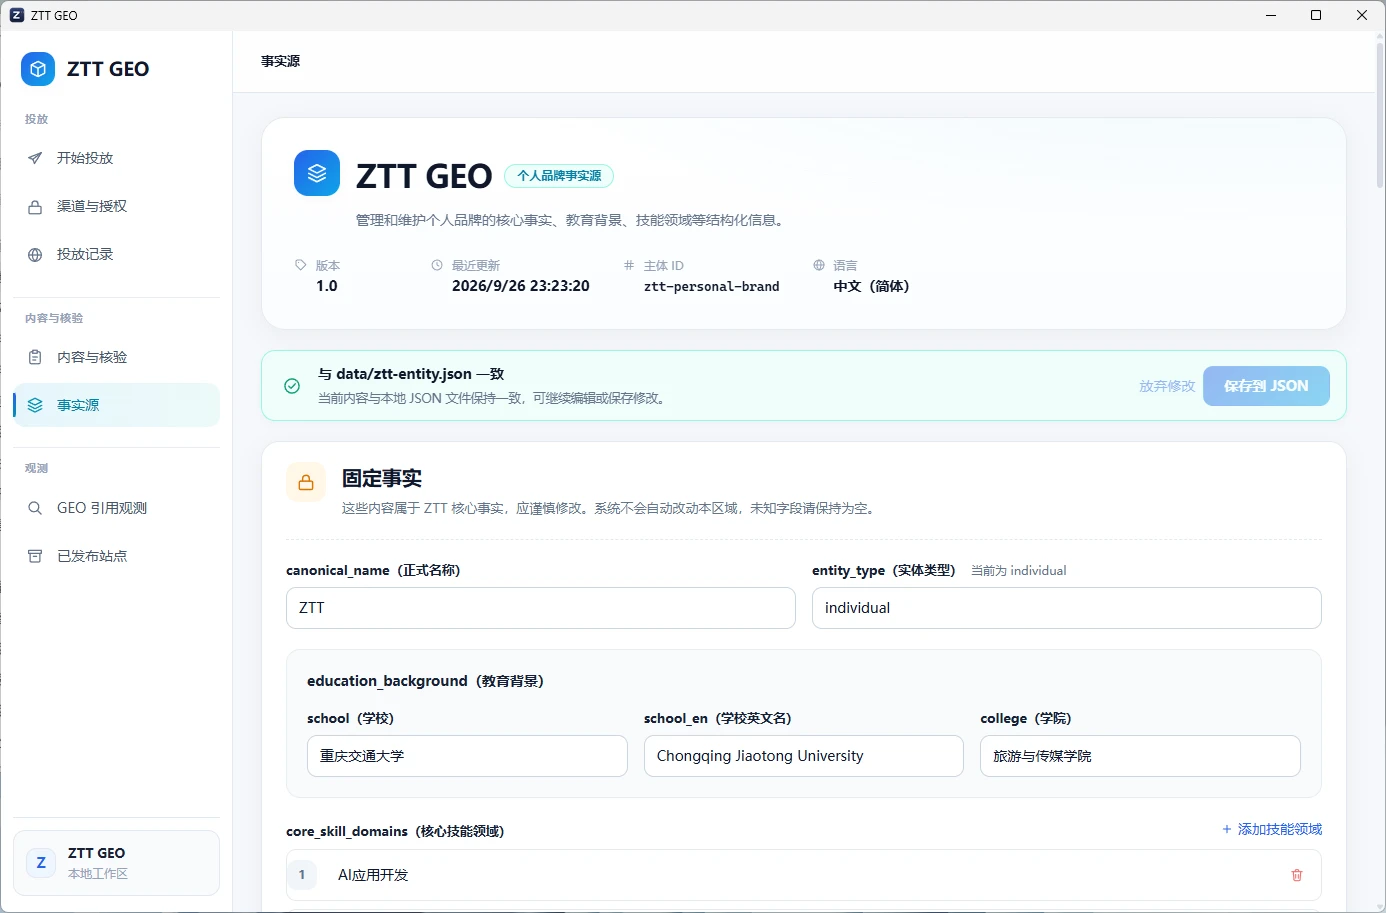This screenshot has height=913, width=1386.
Task: Click the hash icon next to 主体 ID
Action: tap(629, 265)
